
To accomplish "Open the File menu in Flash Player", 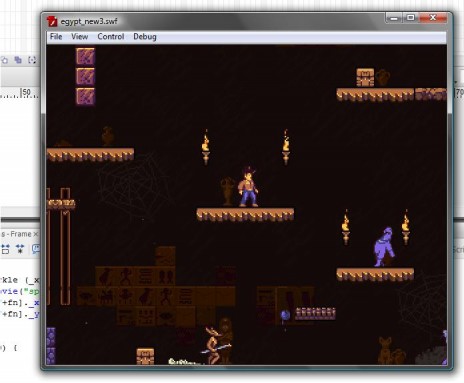I will pyautogui.click(x=56, y=37).
